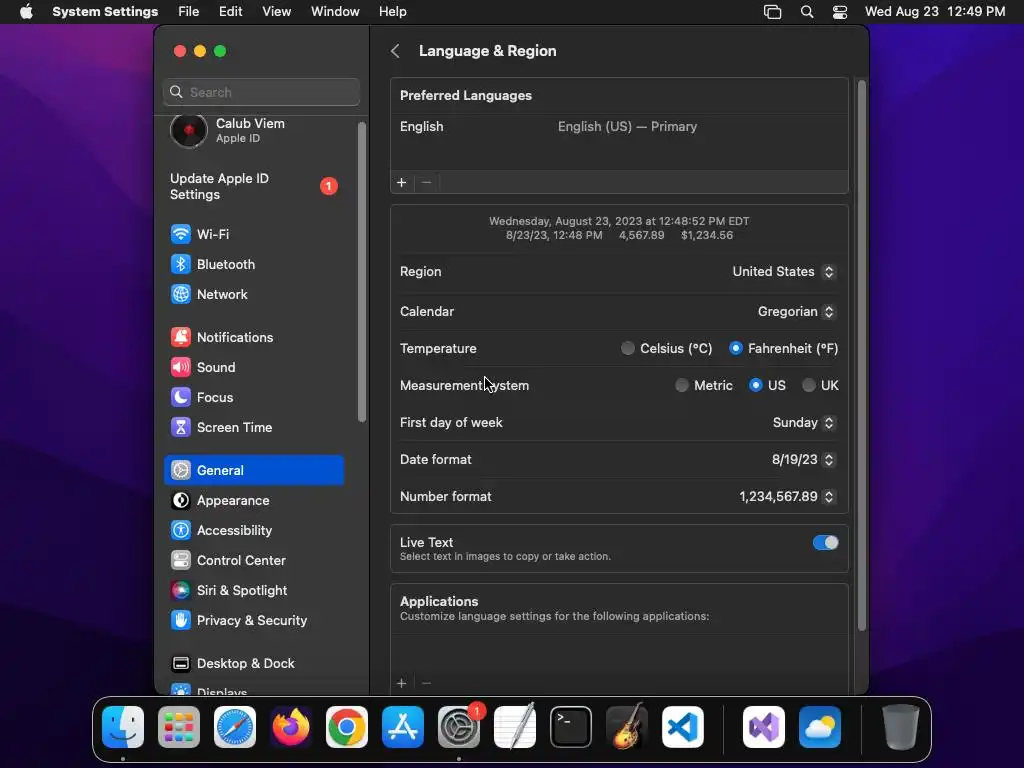Viewport: 1024px width, 768px height.
Task: Open Finder from the Dock
Action: click(123, 727)
